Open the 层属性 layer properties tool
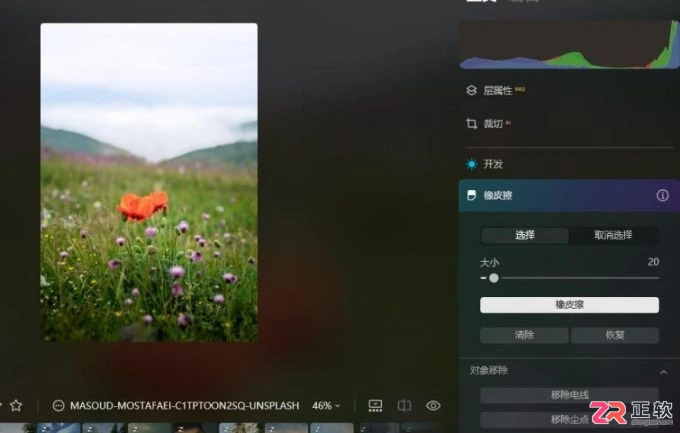The width and height of the screenshot is (680, 433). point(496,90)
